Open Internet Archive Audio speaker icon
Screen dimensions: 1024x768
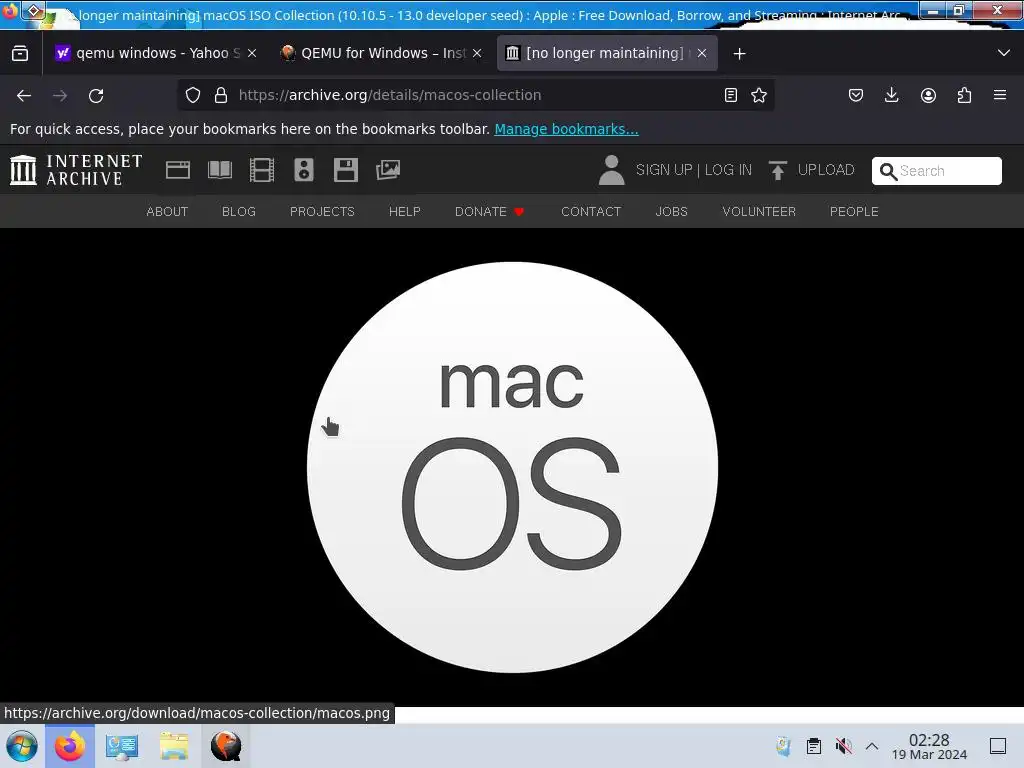point(304,170)
